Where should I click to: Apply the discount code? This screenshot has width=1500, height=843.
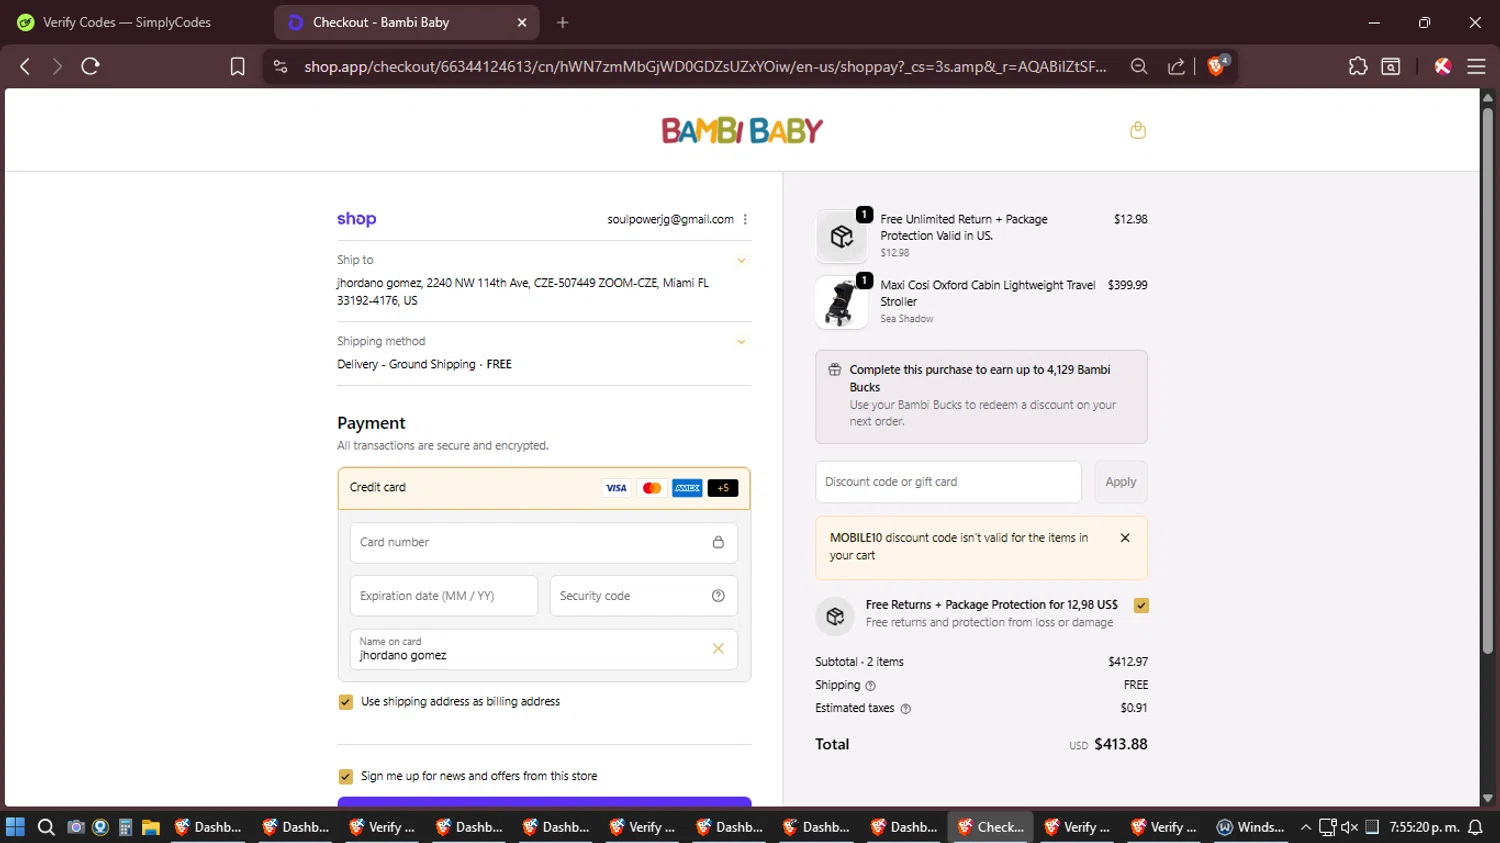pyautogui.click(x=1121, y=482)
